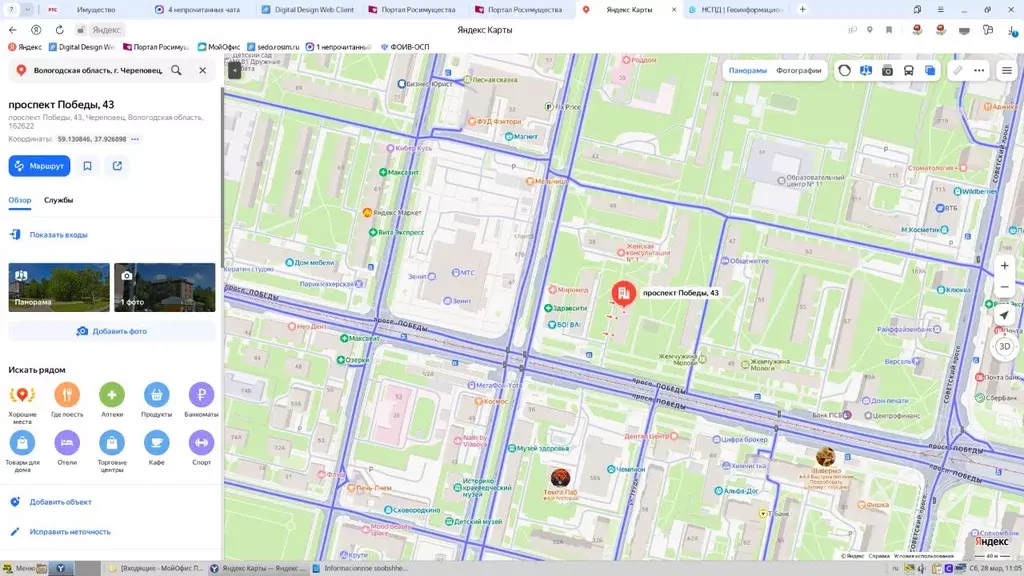Click the share icon beside the bookmark

(117, 166)
